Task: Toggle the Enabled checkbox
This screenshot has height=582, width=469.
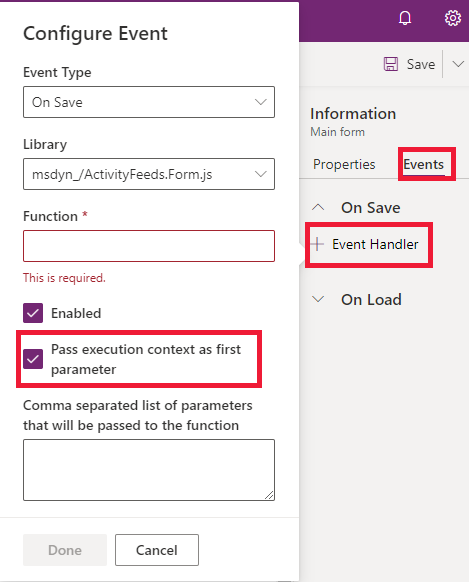Action: 33,313
